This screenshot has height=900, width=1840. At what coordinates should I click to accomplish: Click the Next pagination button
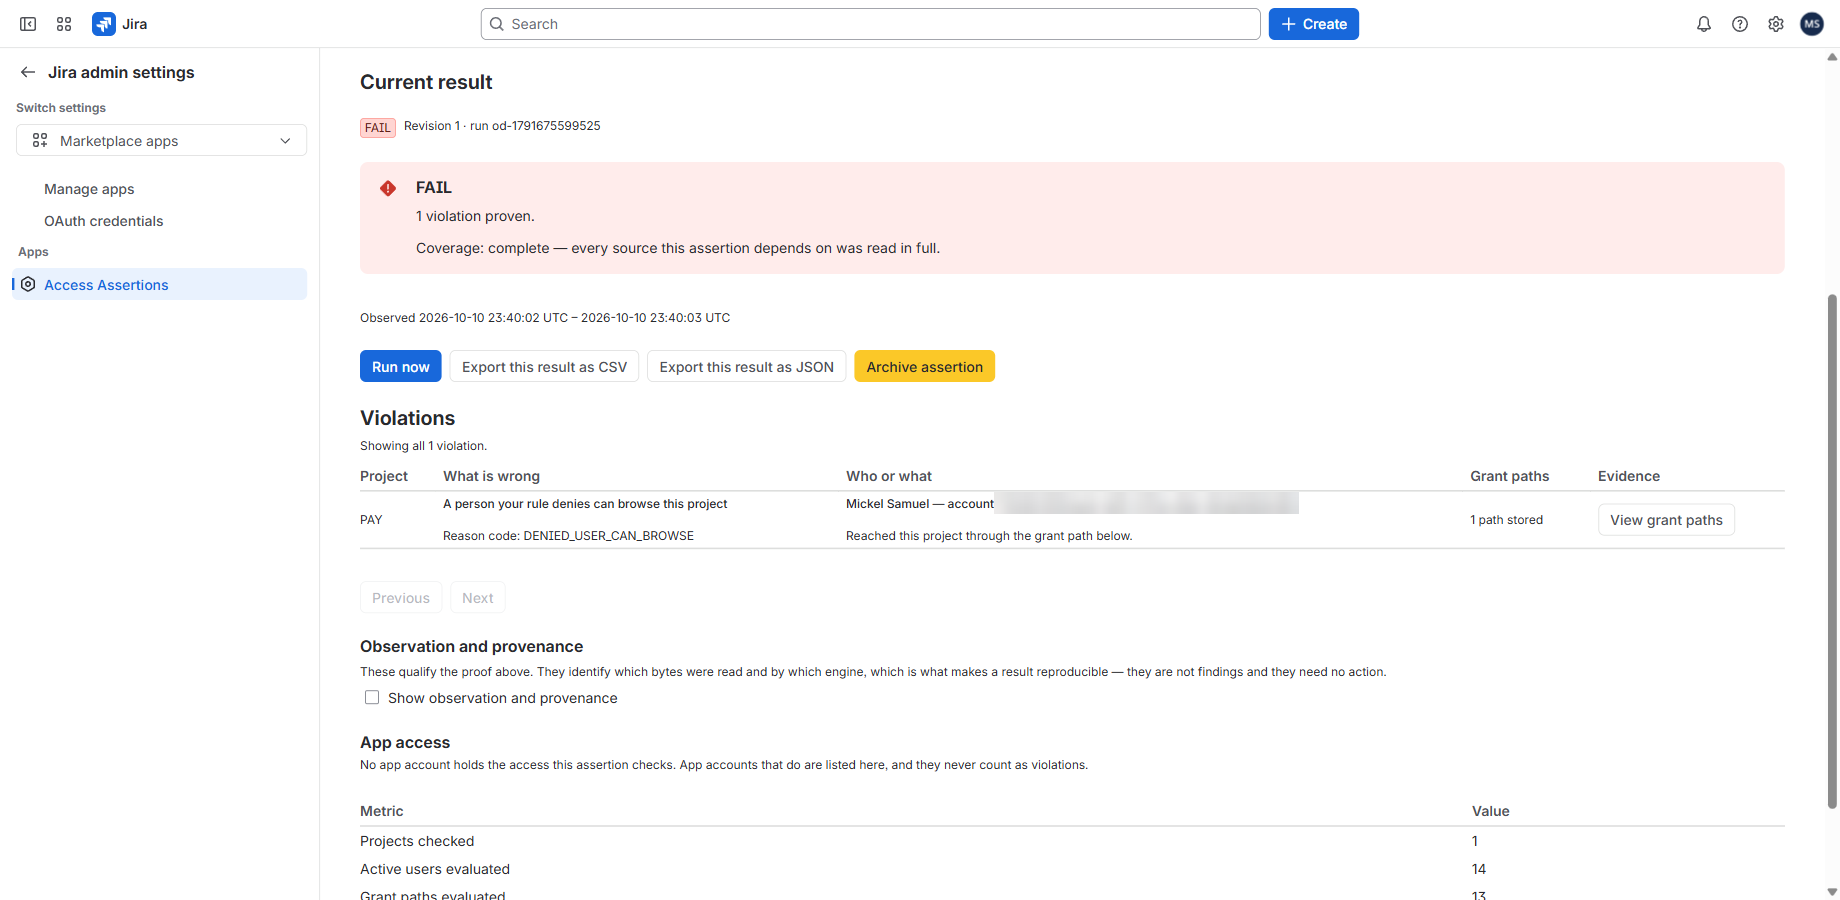tap(477, 597)
